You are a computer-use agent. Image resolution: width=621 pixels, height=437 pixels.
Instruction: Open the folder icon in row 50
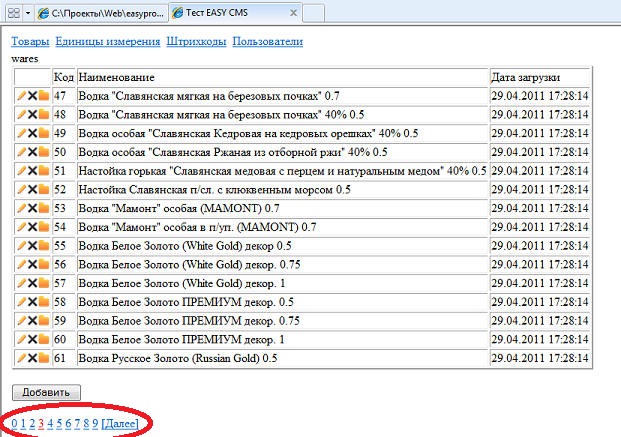coord(44,152)
